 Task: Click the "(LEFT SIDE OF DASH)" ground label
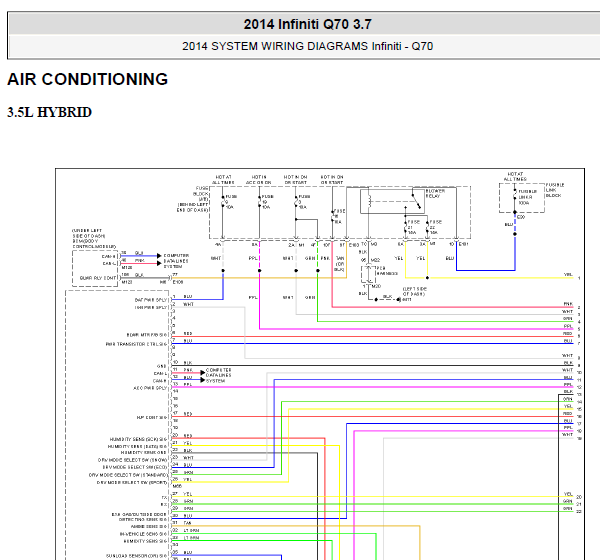click(x=414, y=291)
